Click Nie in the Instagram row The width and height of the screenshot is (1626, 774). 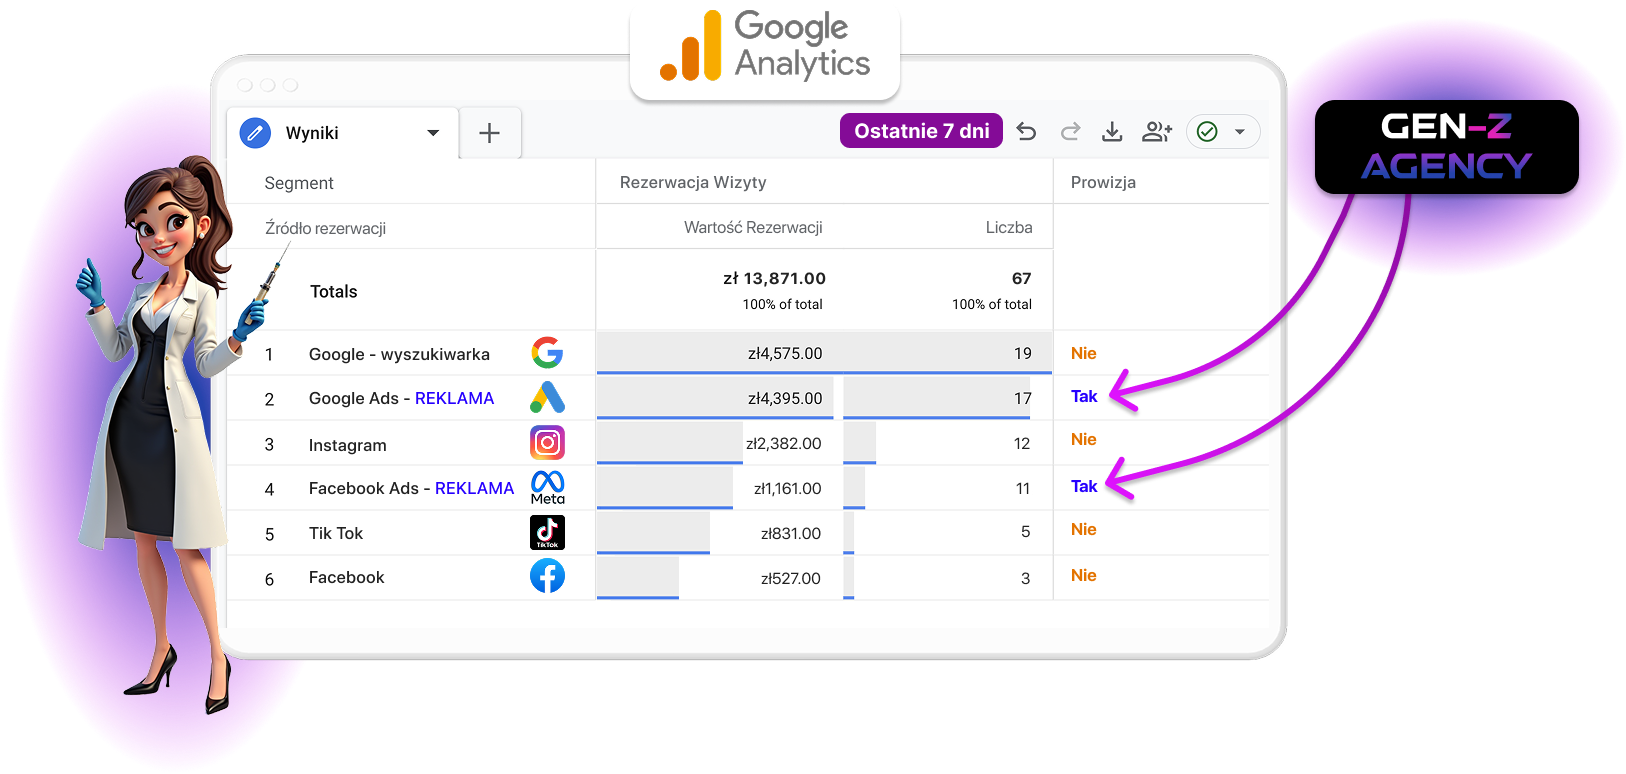pos(1083,439)
